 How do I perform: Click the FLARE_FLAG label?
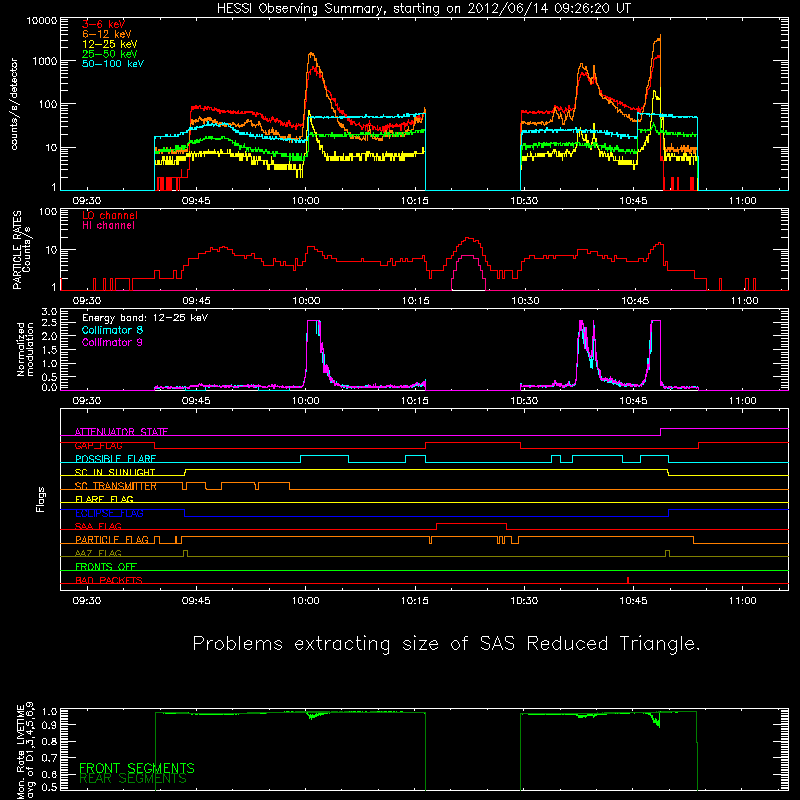point(104,499)
